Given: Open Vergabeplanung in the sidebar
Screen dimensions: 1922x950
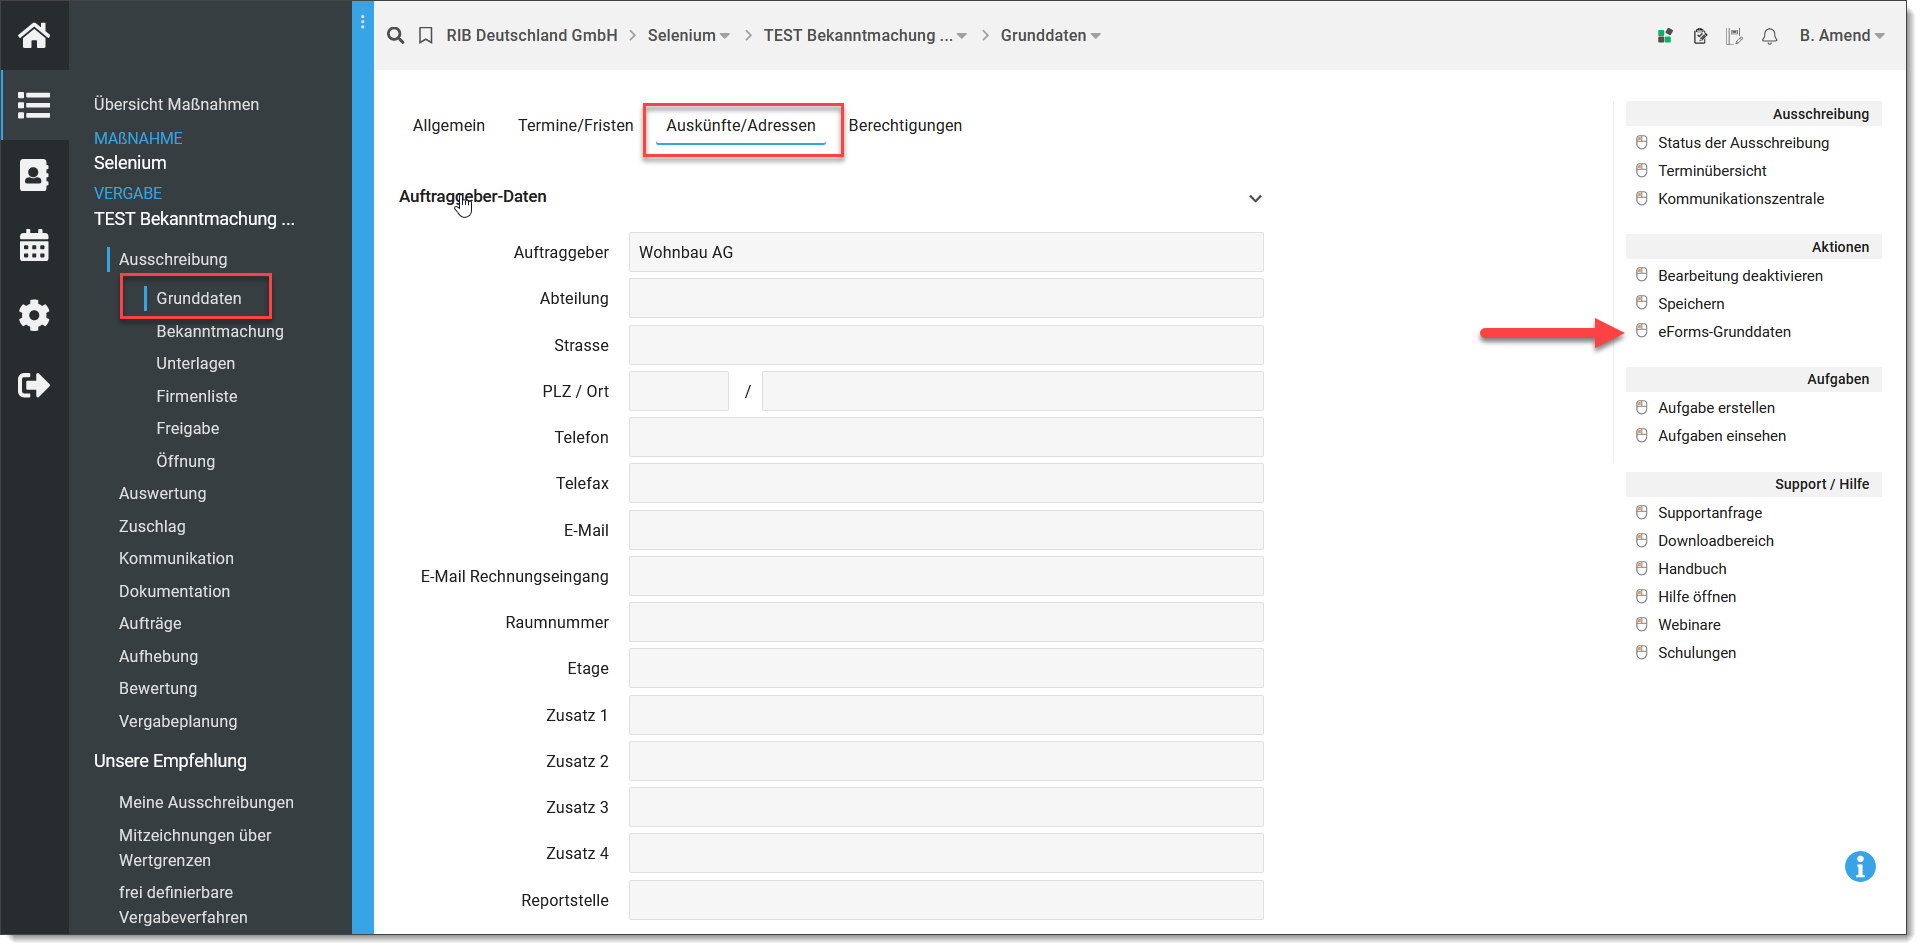Looking at the screenshot, I should point(178,721).
